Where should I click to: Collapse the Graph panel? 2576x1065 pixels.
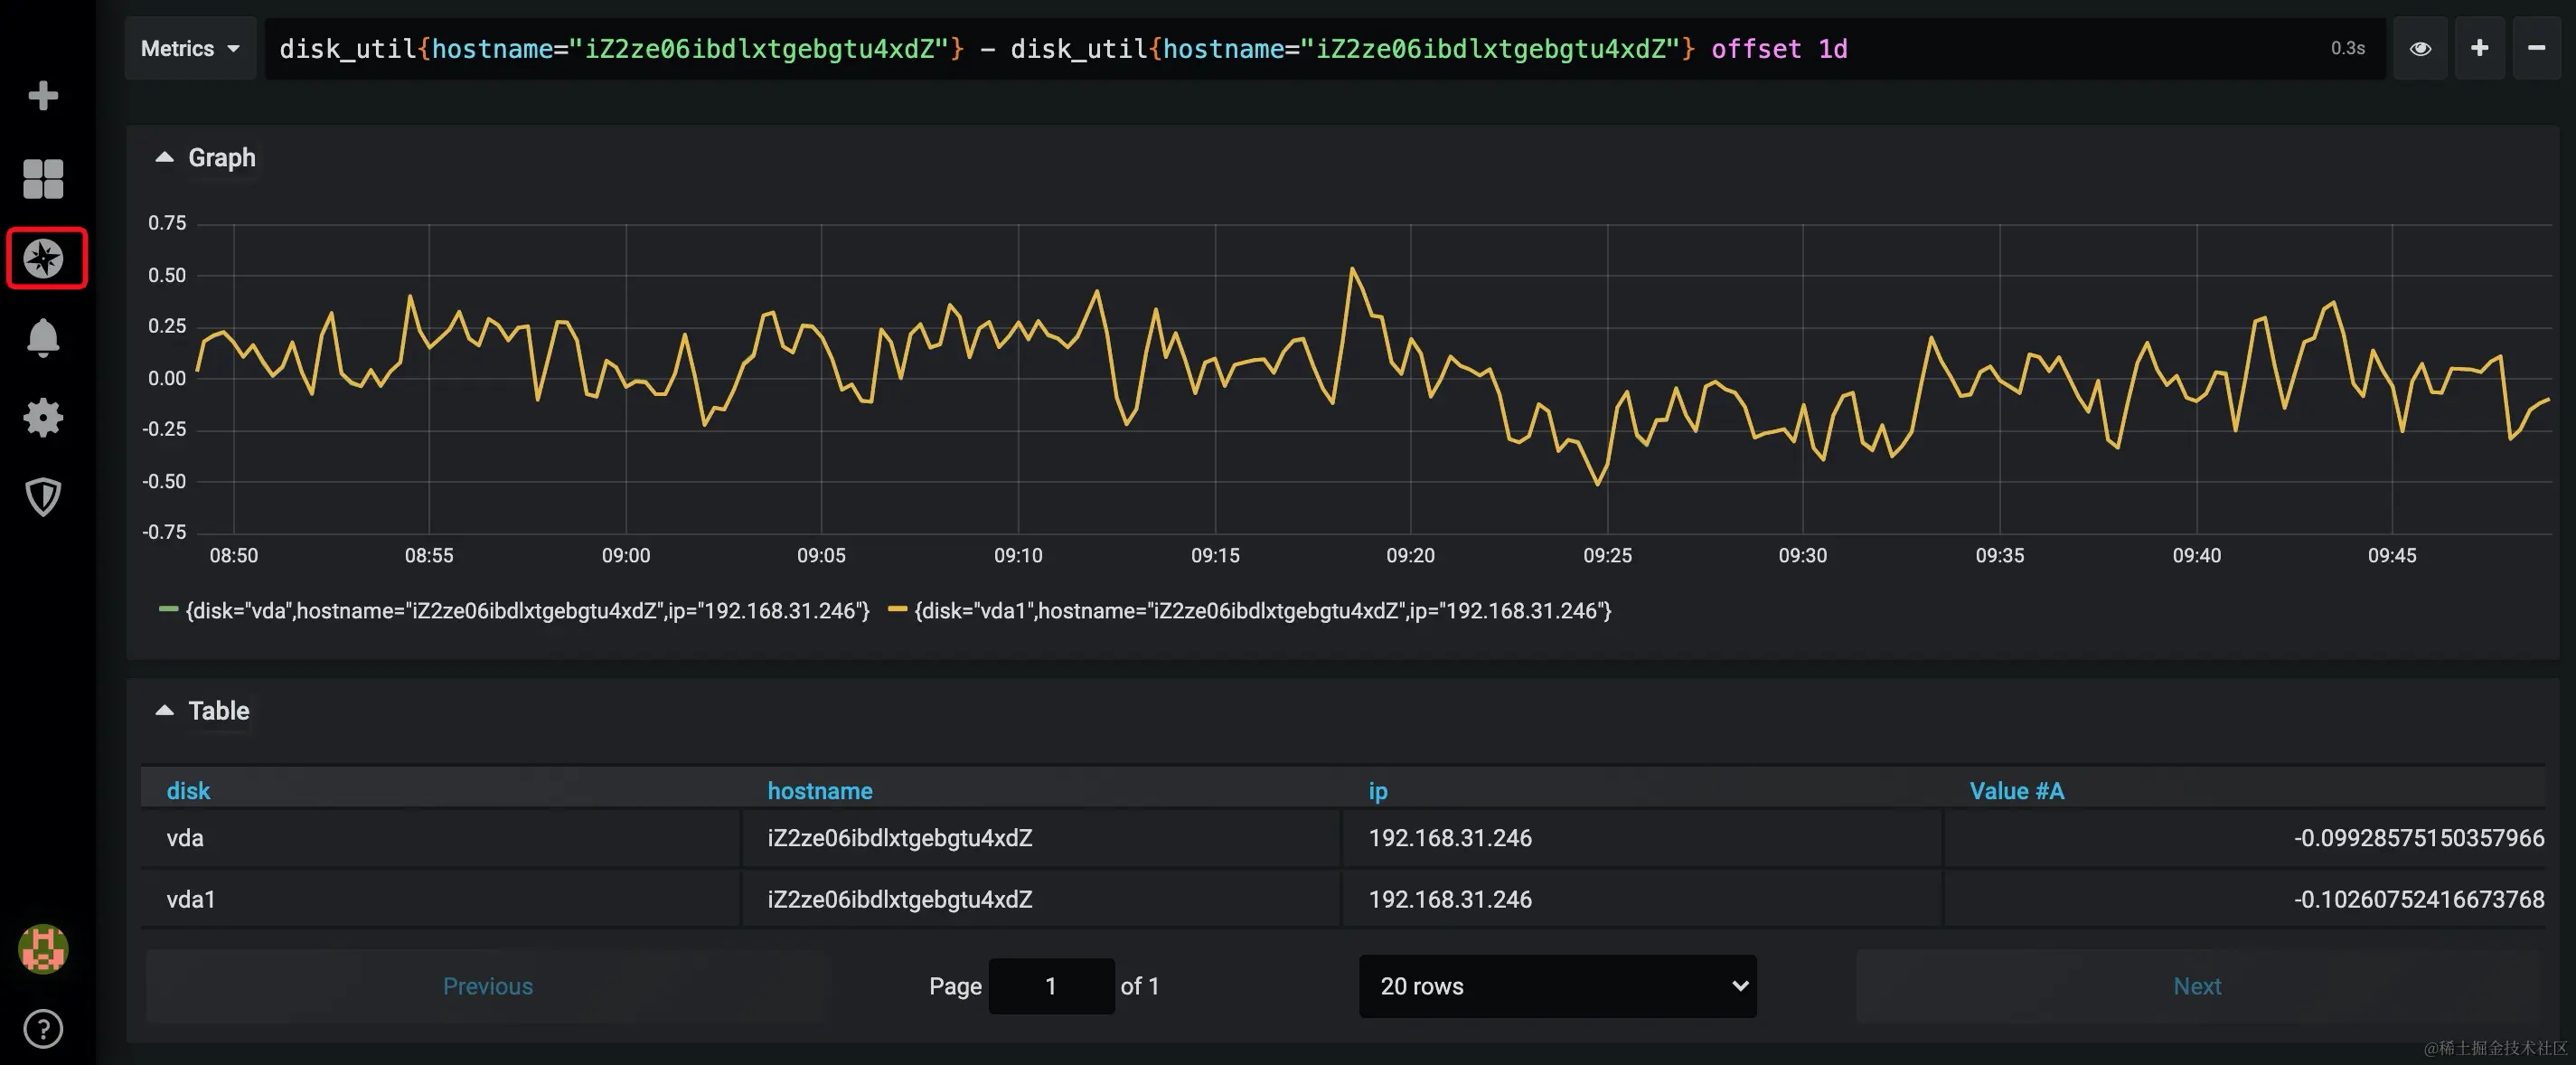tap(207, 158)
